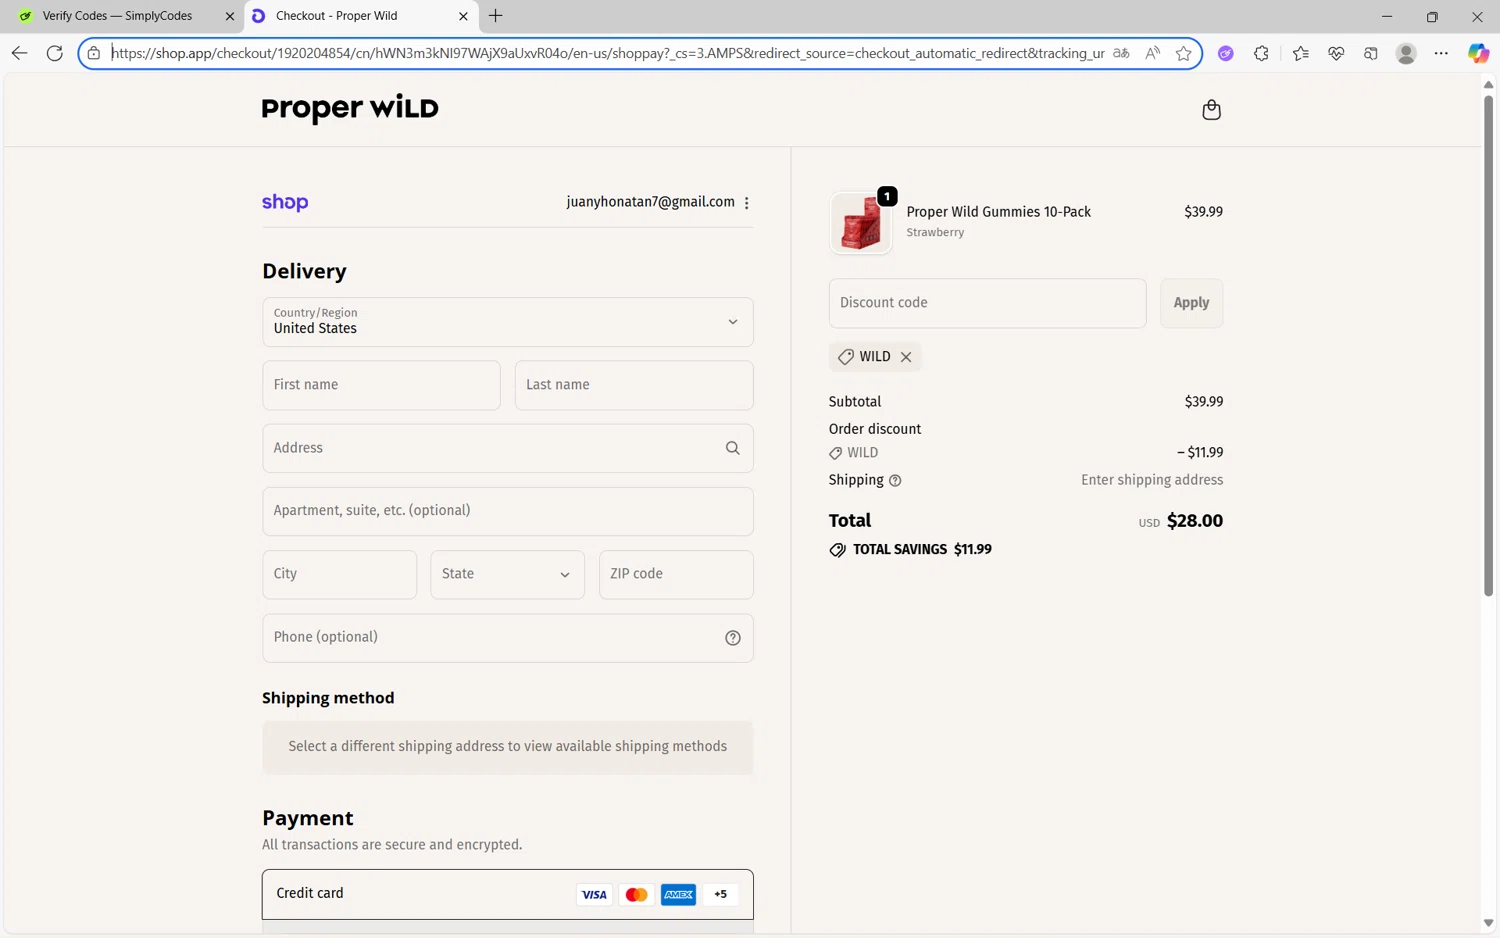Image resolution: width=1500 pixels, height=938 pixels.
Task: Open account options next to email
Action: tap(747, 202)
